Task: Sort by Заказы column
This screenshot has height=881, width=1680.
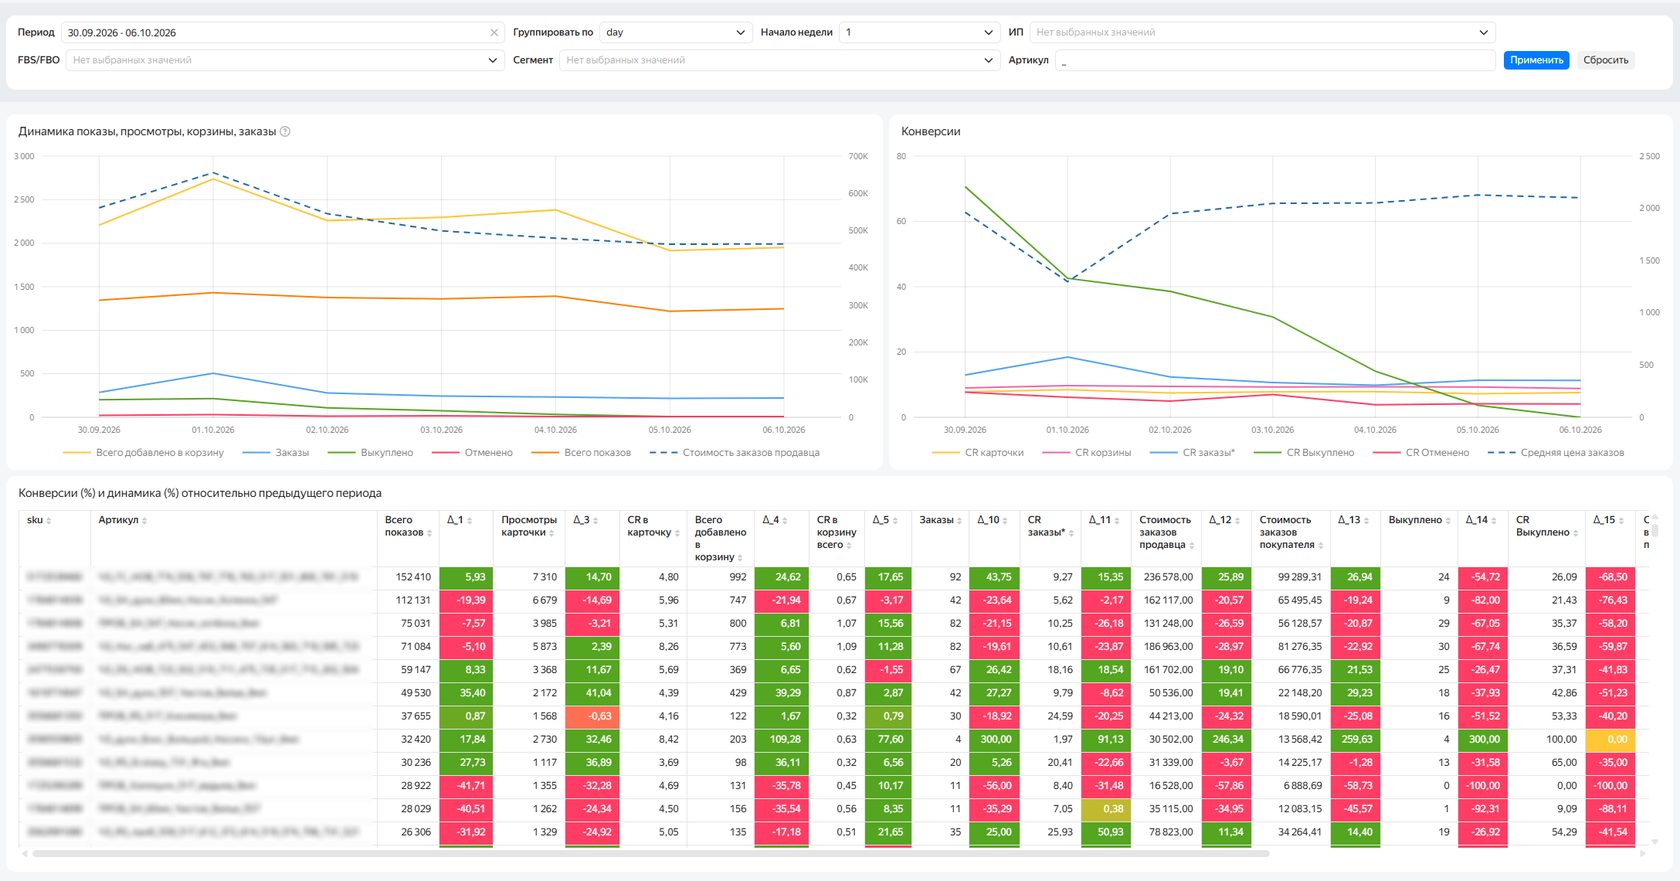Action: (x=959, y=521)
